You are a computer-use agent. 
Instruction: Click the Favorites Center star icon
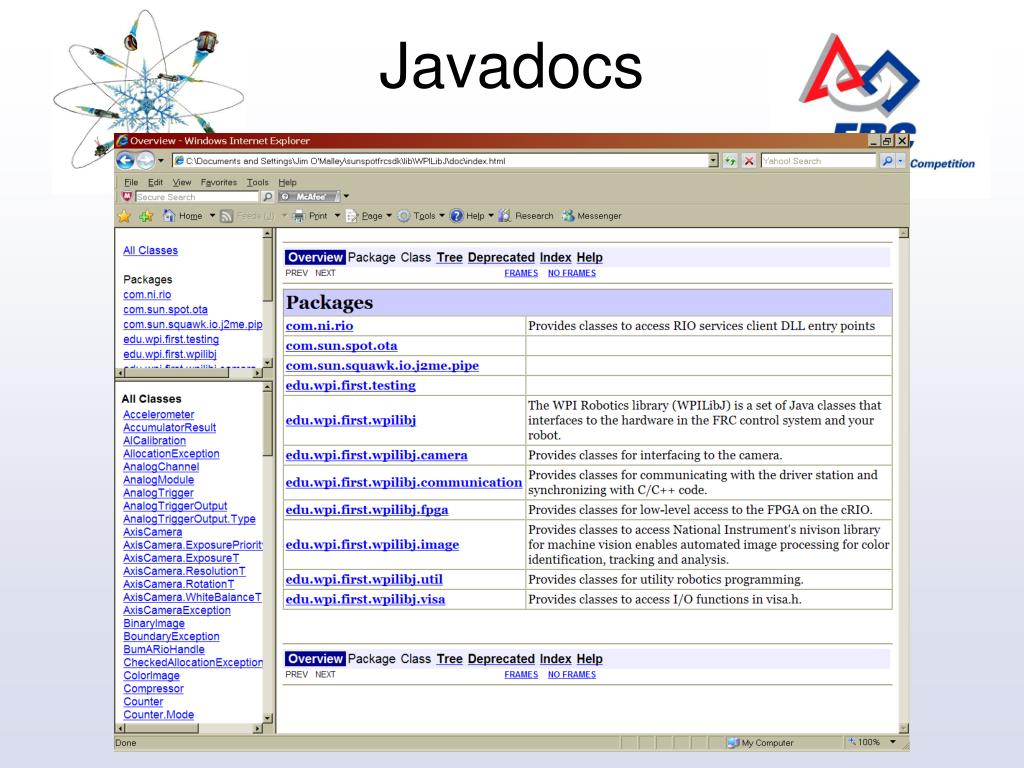(124, 216)
